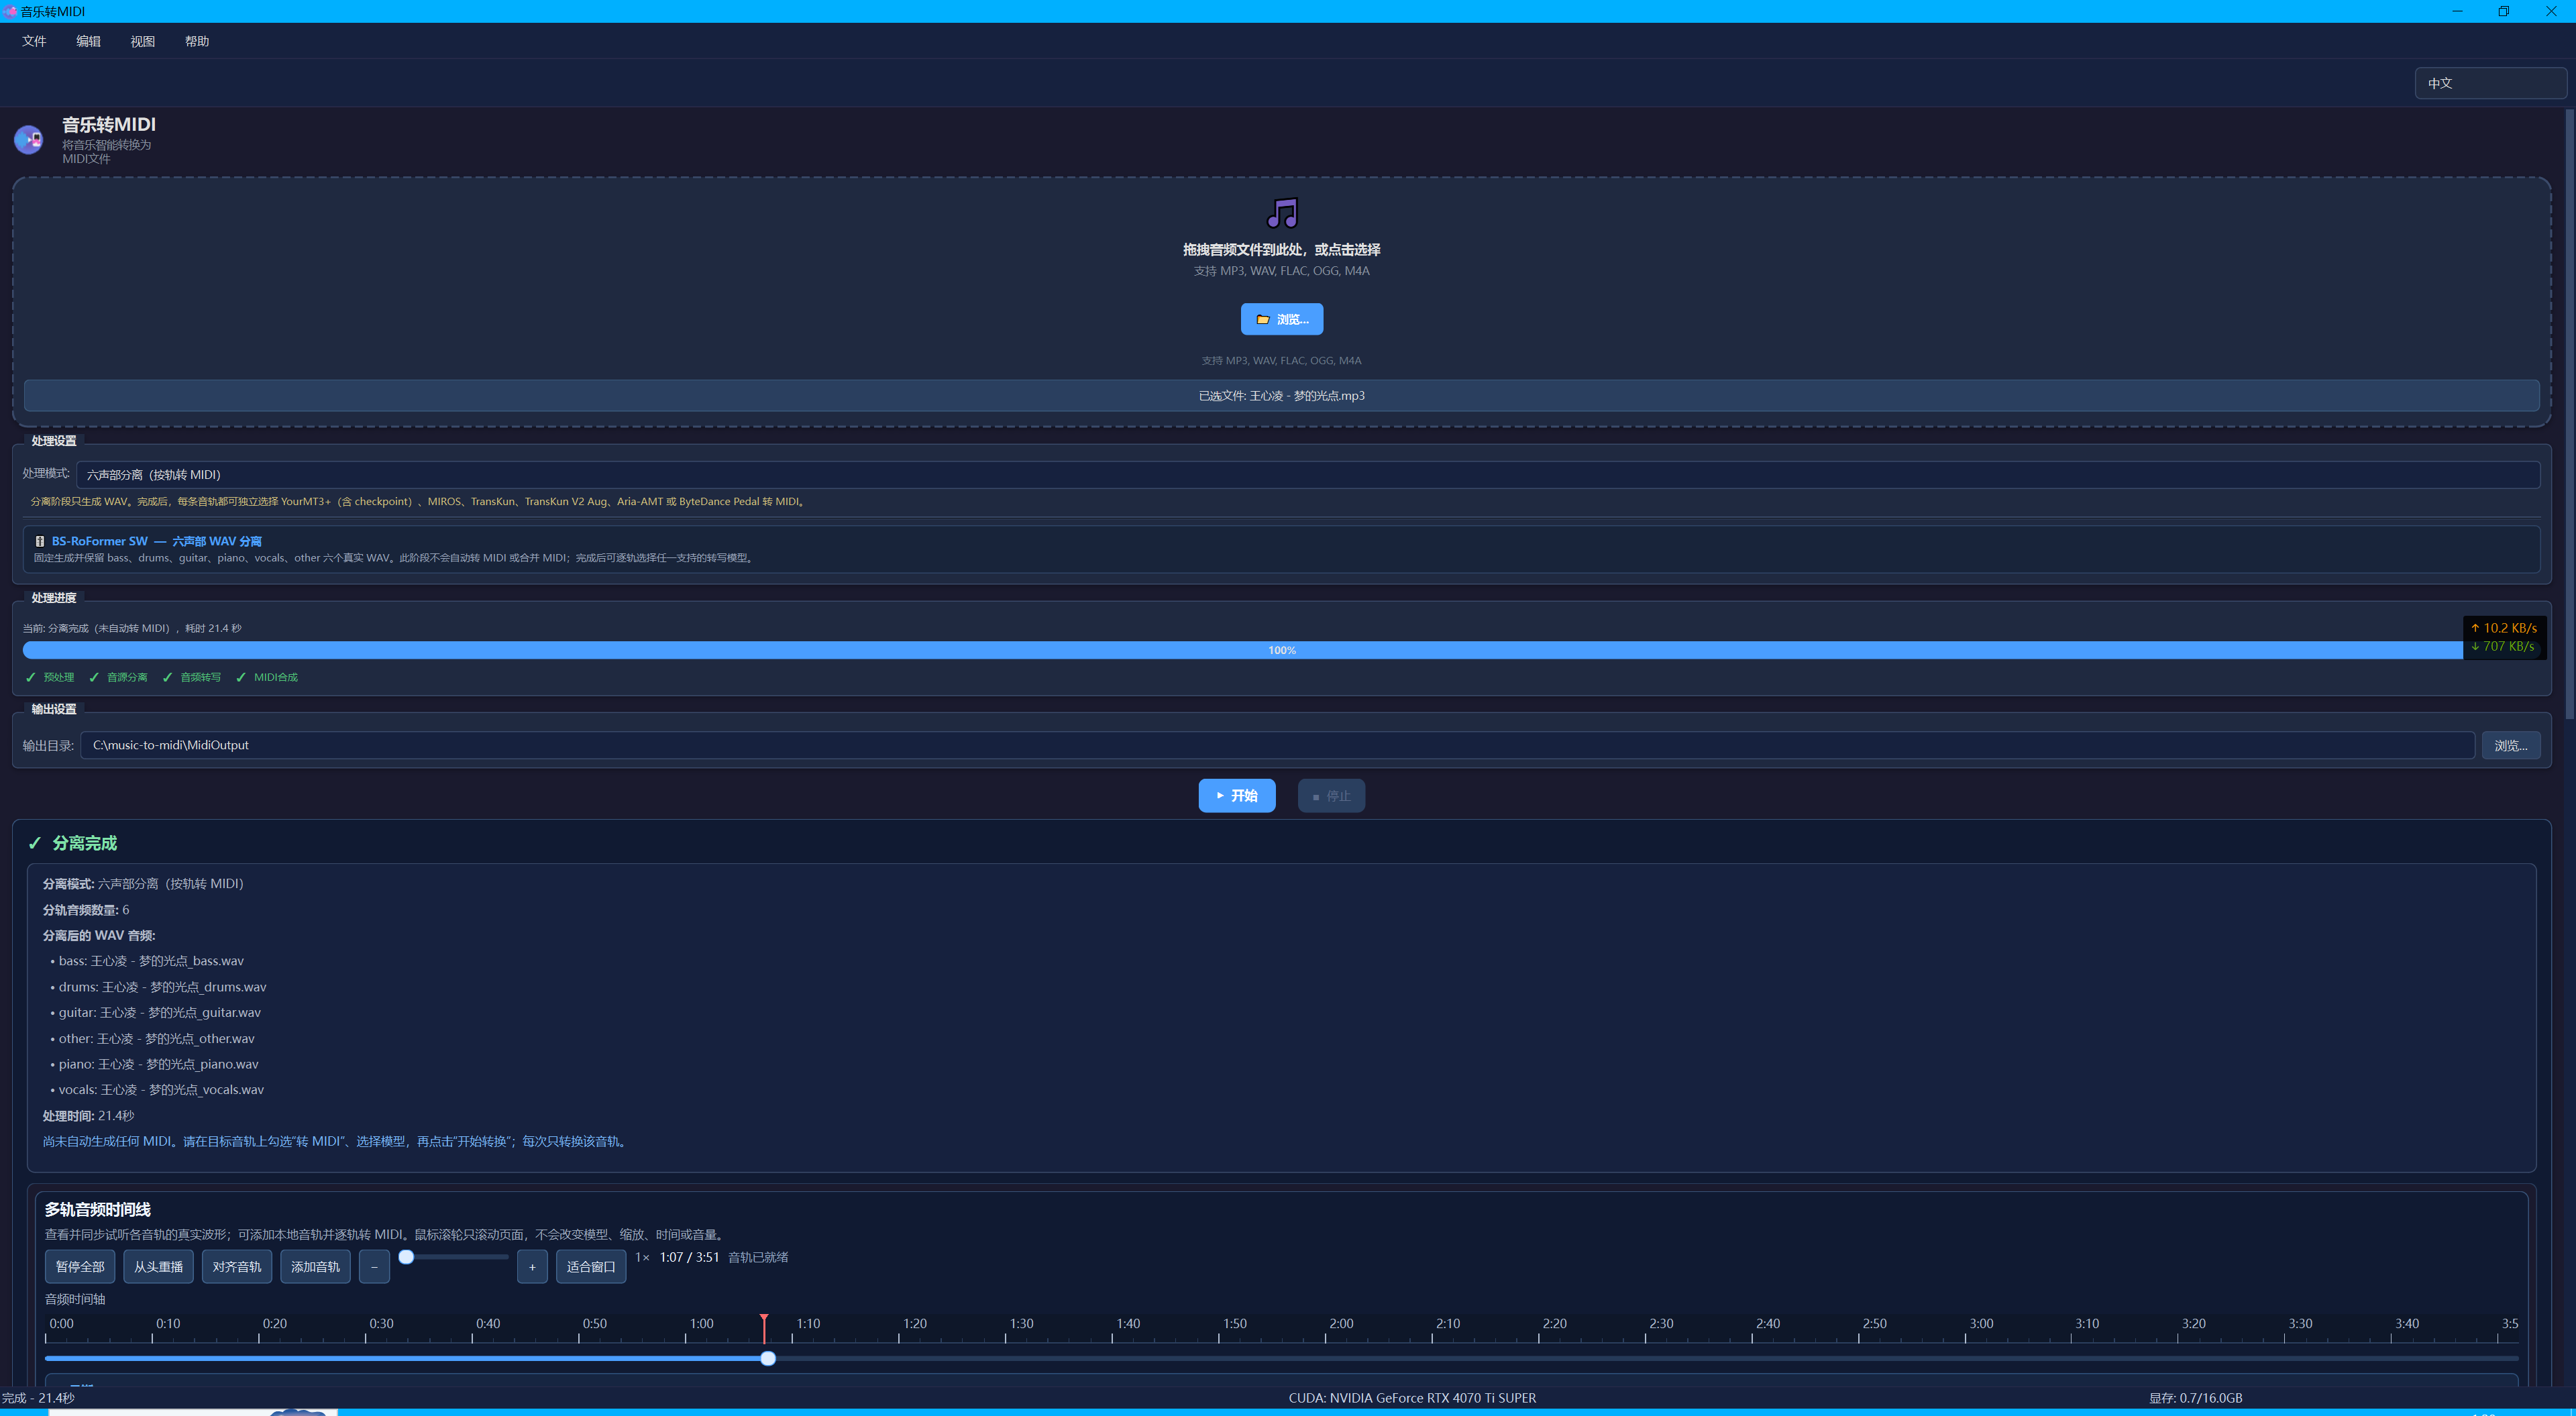Open the 处理模式 mode dropdown
The height and width of the screenshot is (1416, 2576).
1308,474
